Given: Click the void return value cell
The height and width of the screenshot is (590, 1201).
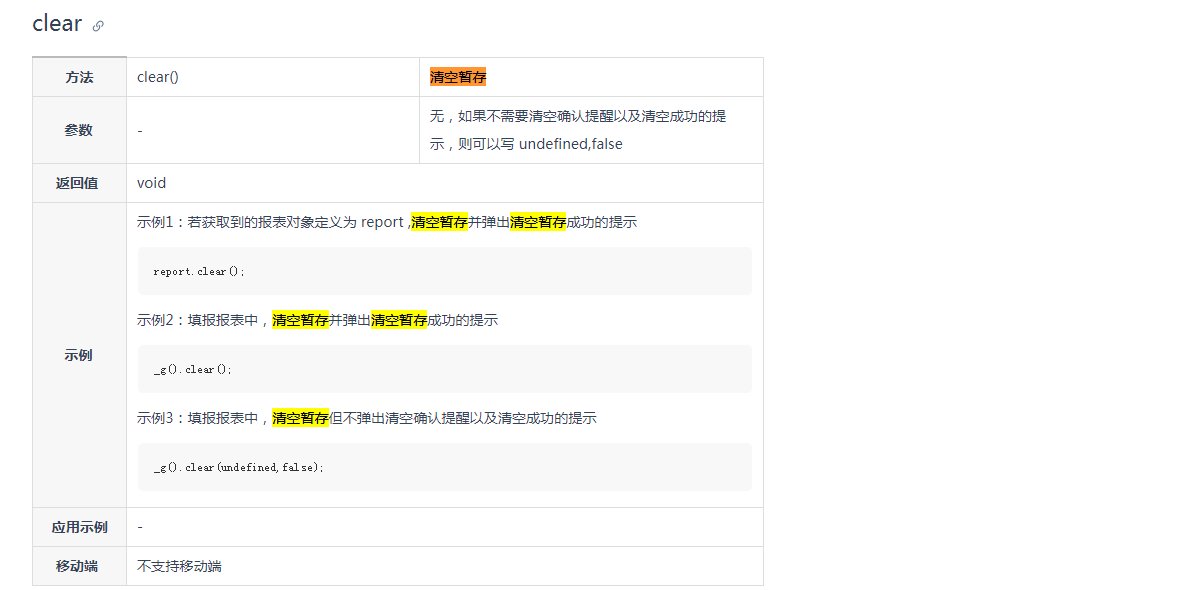Looking at the screenshot, I should click(x=445, y=183).
